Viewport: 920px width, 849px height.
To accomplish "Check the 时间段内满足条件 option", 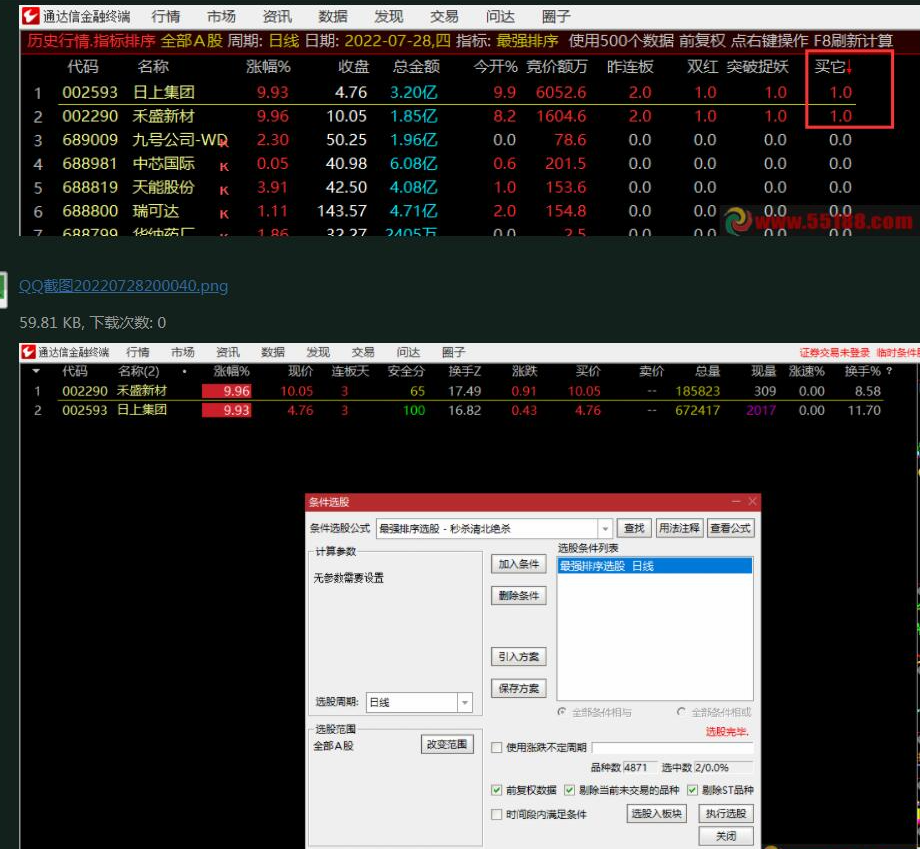I will (x=497, y=814).
